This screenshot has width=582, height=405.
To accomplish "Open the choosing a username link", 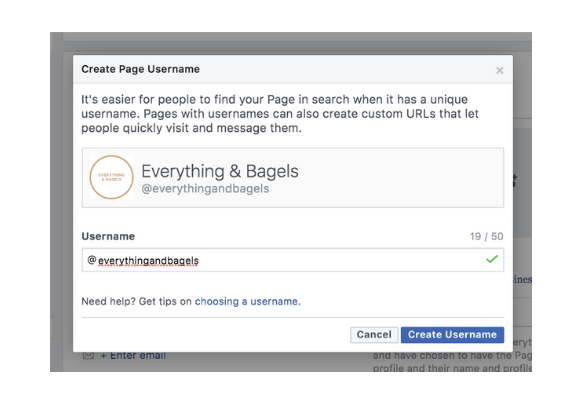I will click(248, 301).
